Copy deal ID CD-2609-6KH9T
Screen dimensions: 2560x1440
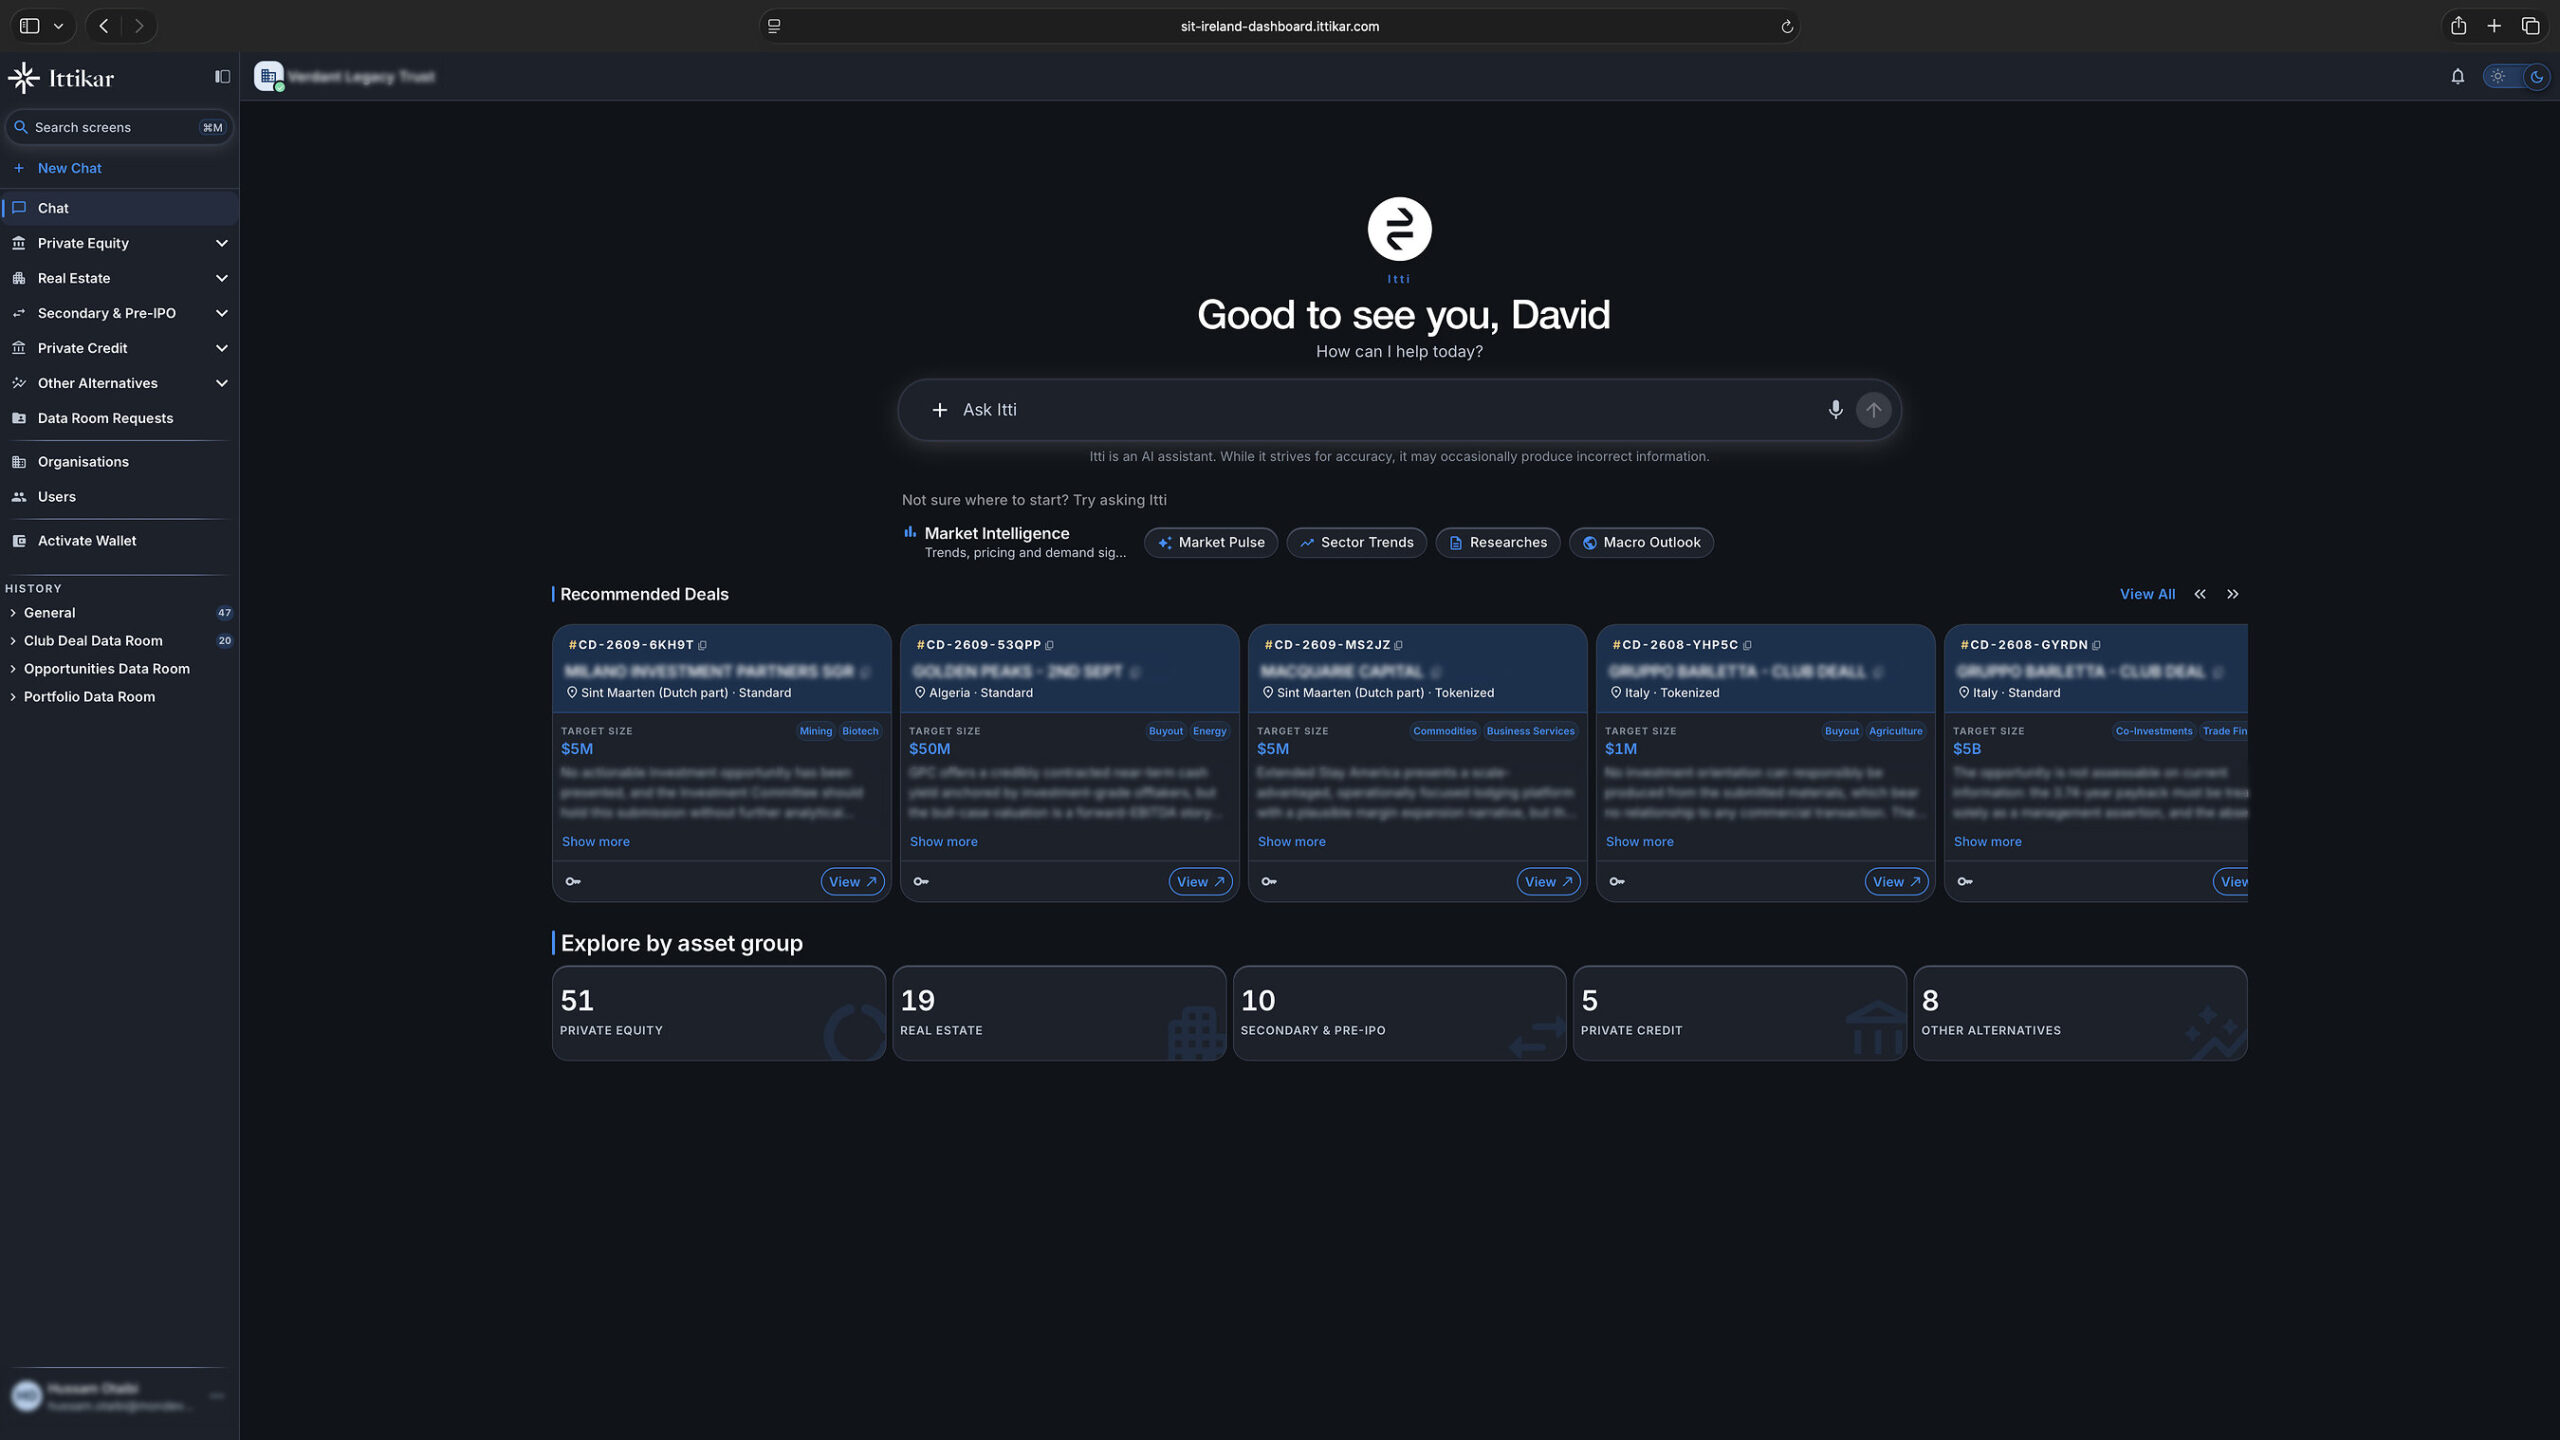coord(702,645)
